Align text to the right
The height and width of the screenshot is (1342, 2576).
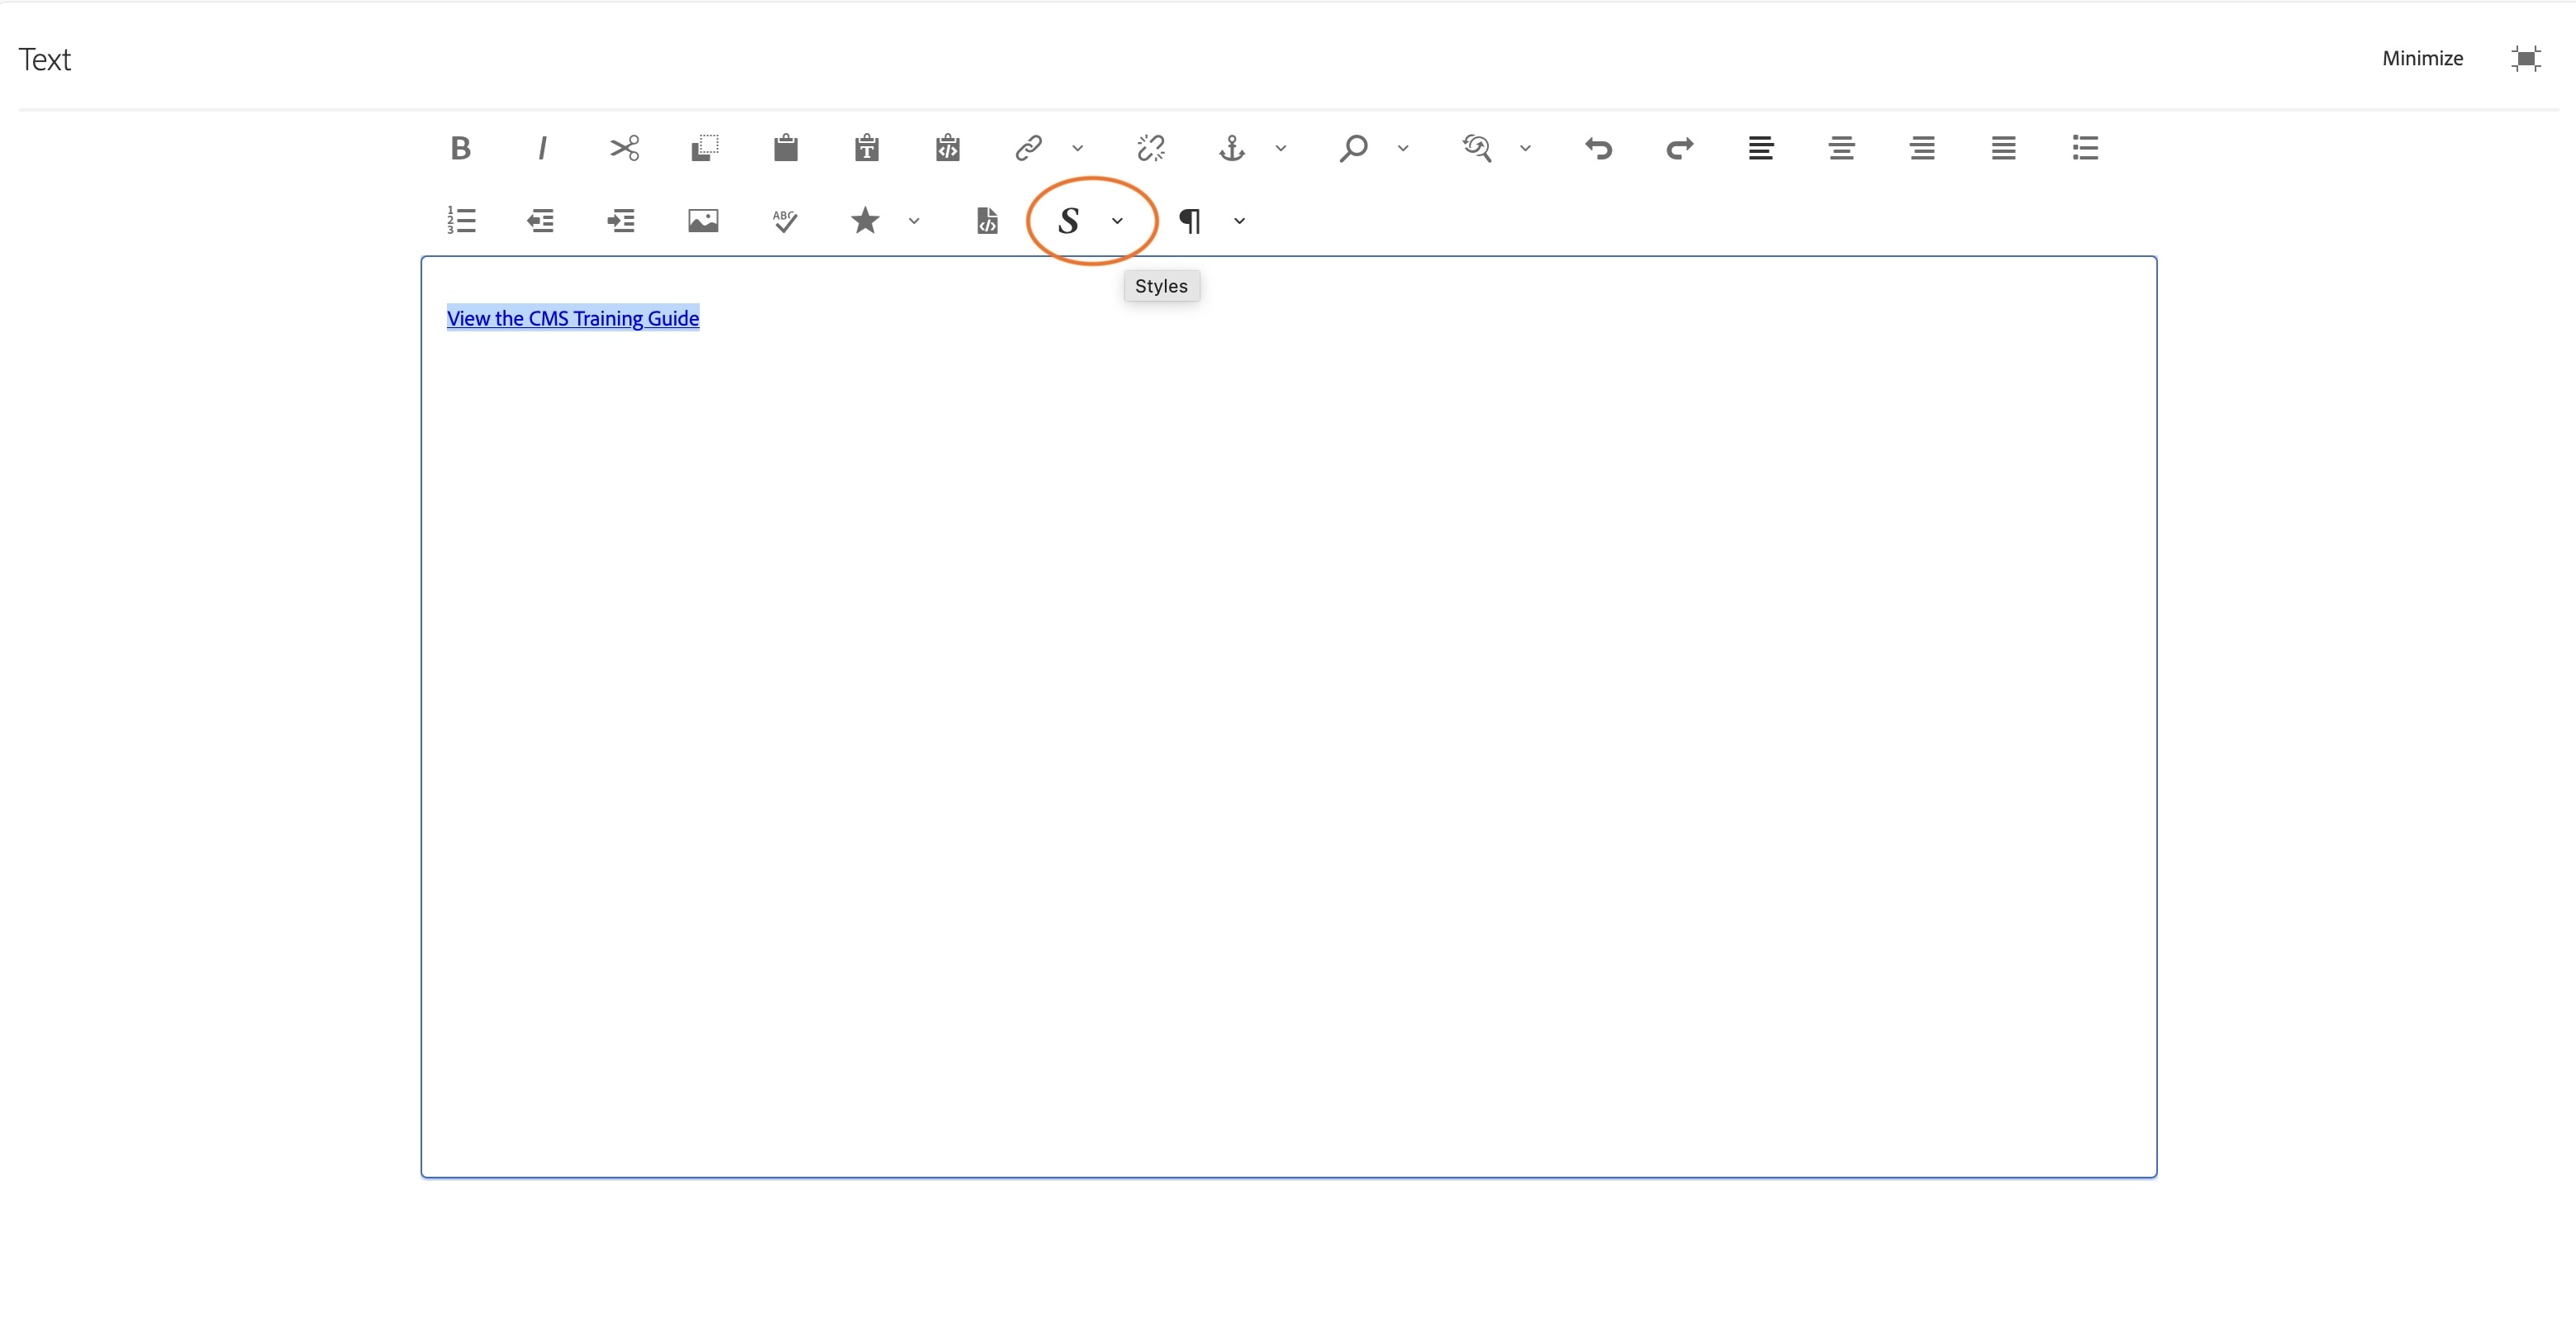(1922, 148)
